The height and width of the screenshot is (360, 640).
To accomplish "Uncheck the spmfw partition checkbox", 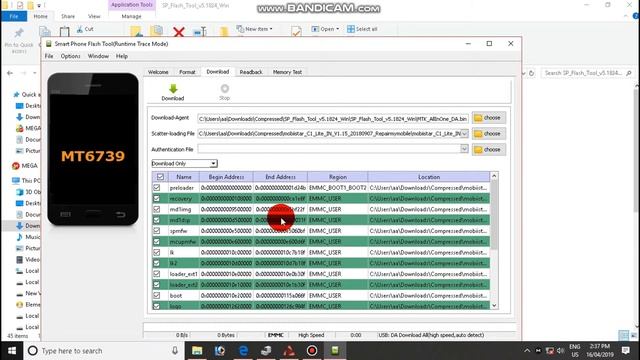I will pos(157,231).
